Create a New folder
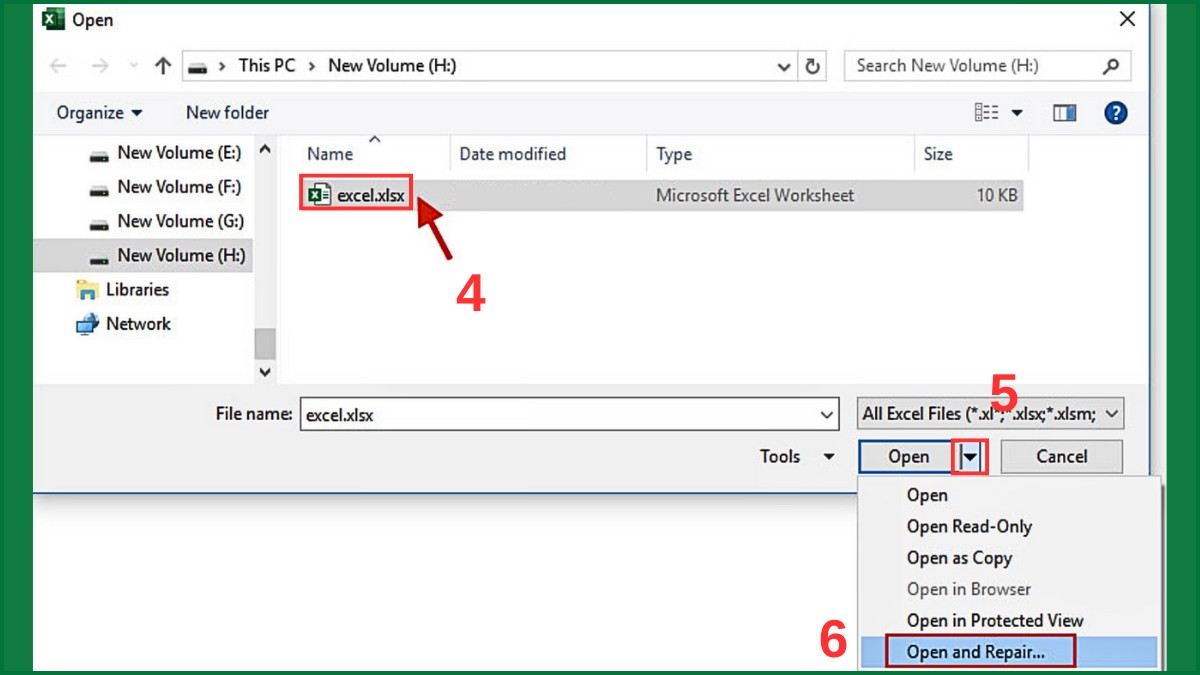The image size is (1200, 675). click(x=226, y=112)
